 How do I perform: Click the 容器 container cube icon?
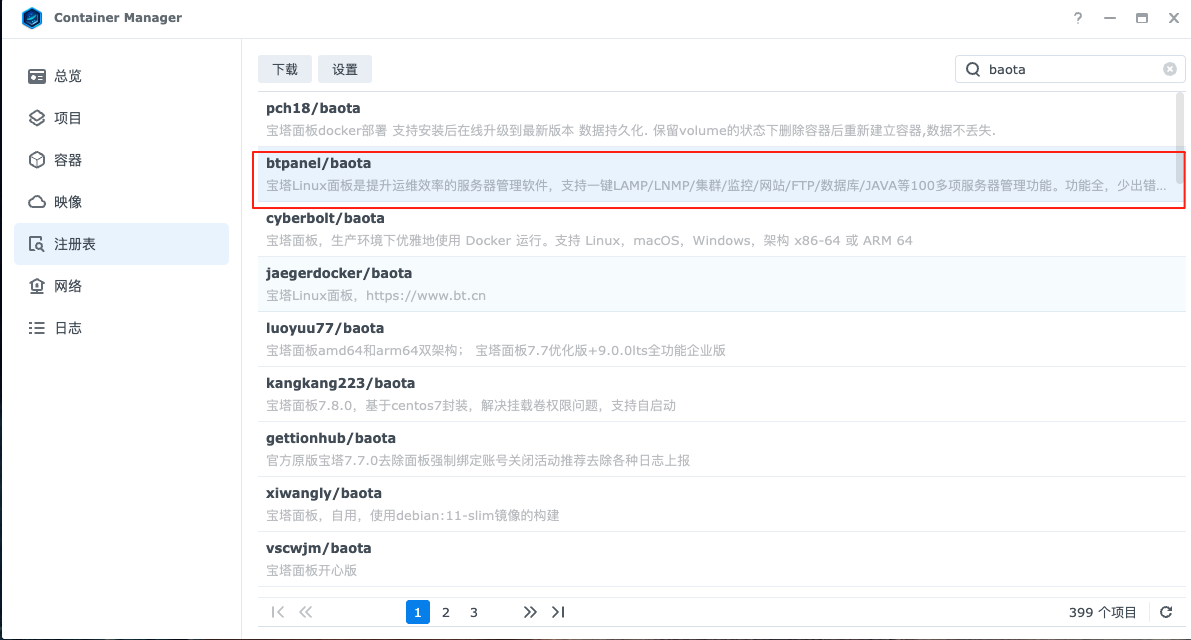click(x=36, y=159)
